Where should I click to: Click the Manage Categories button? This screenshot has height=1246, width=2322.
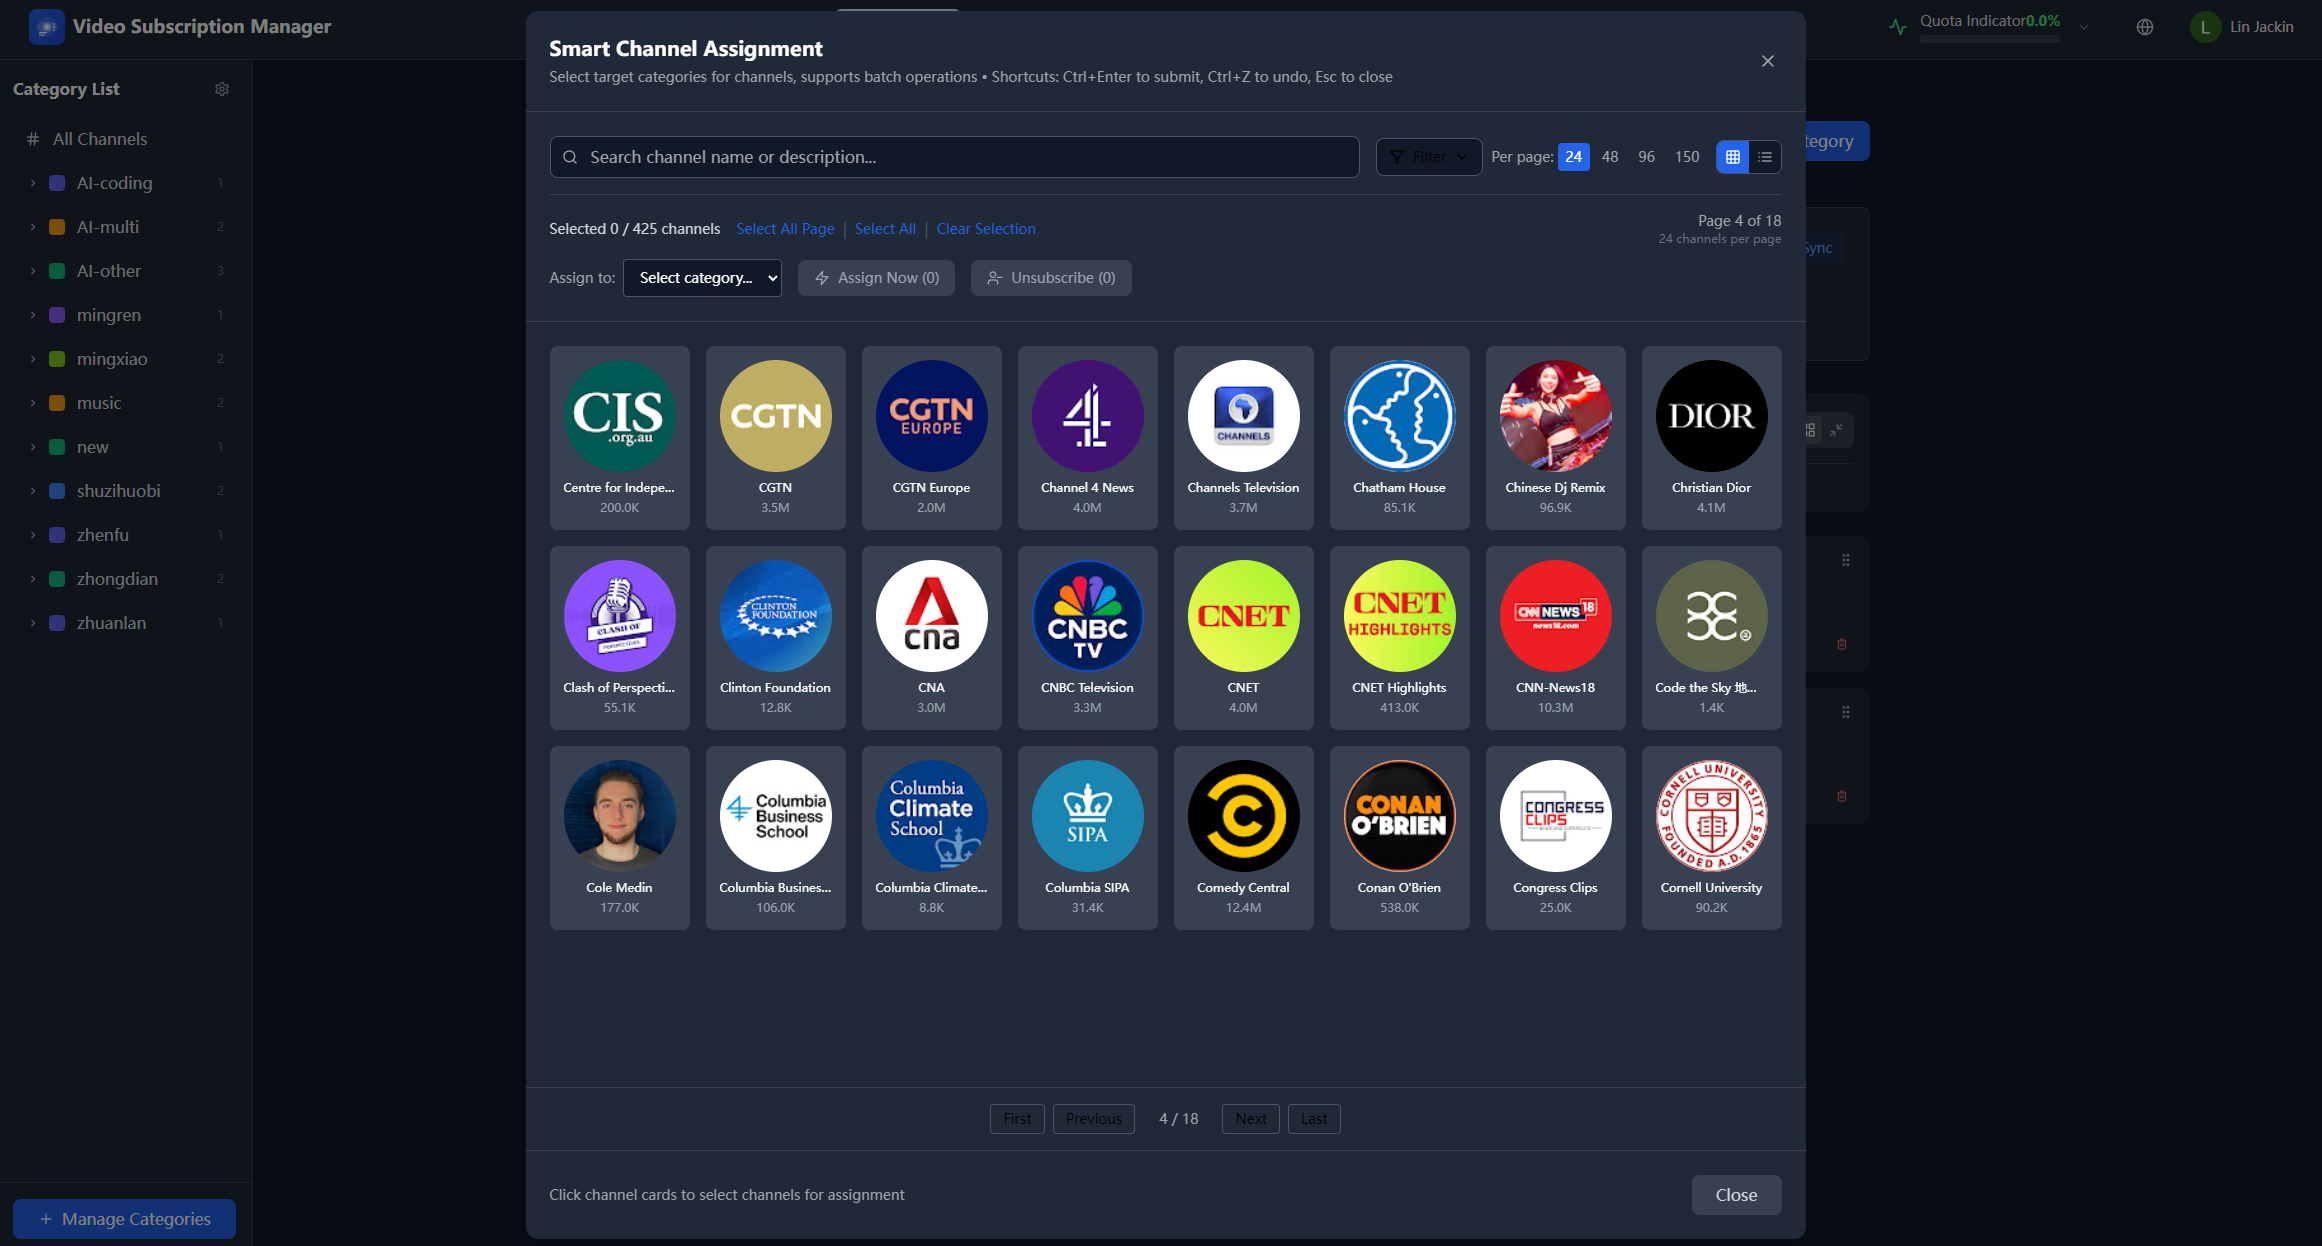point(124,1219)
